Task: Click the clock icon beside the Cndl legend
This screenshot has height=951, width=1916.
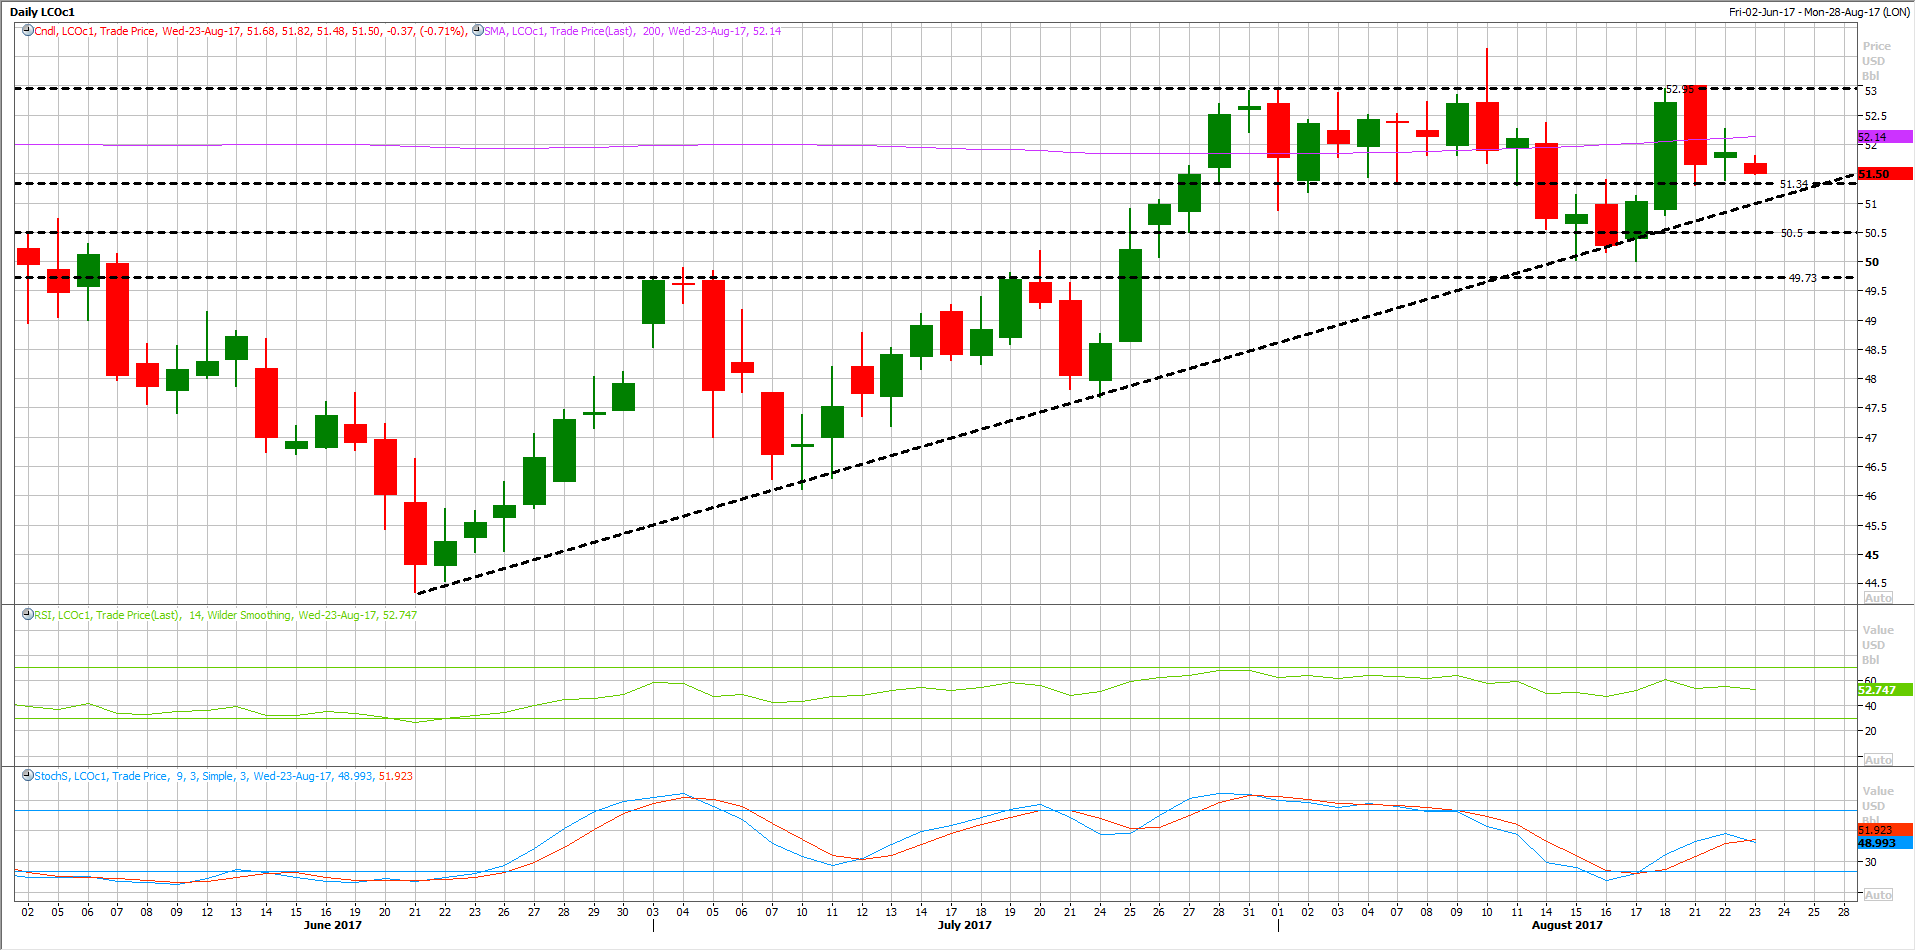Action: point(28,31)
